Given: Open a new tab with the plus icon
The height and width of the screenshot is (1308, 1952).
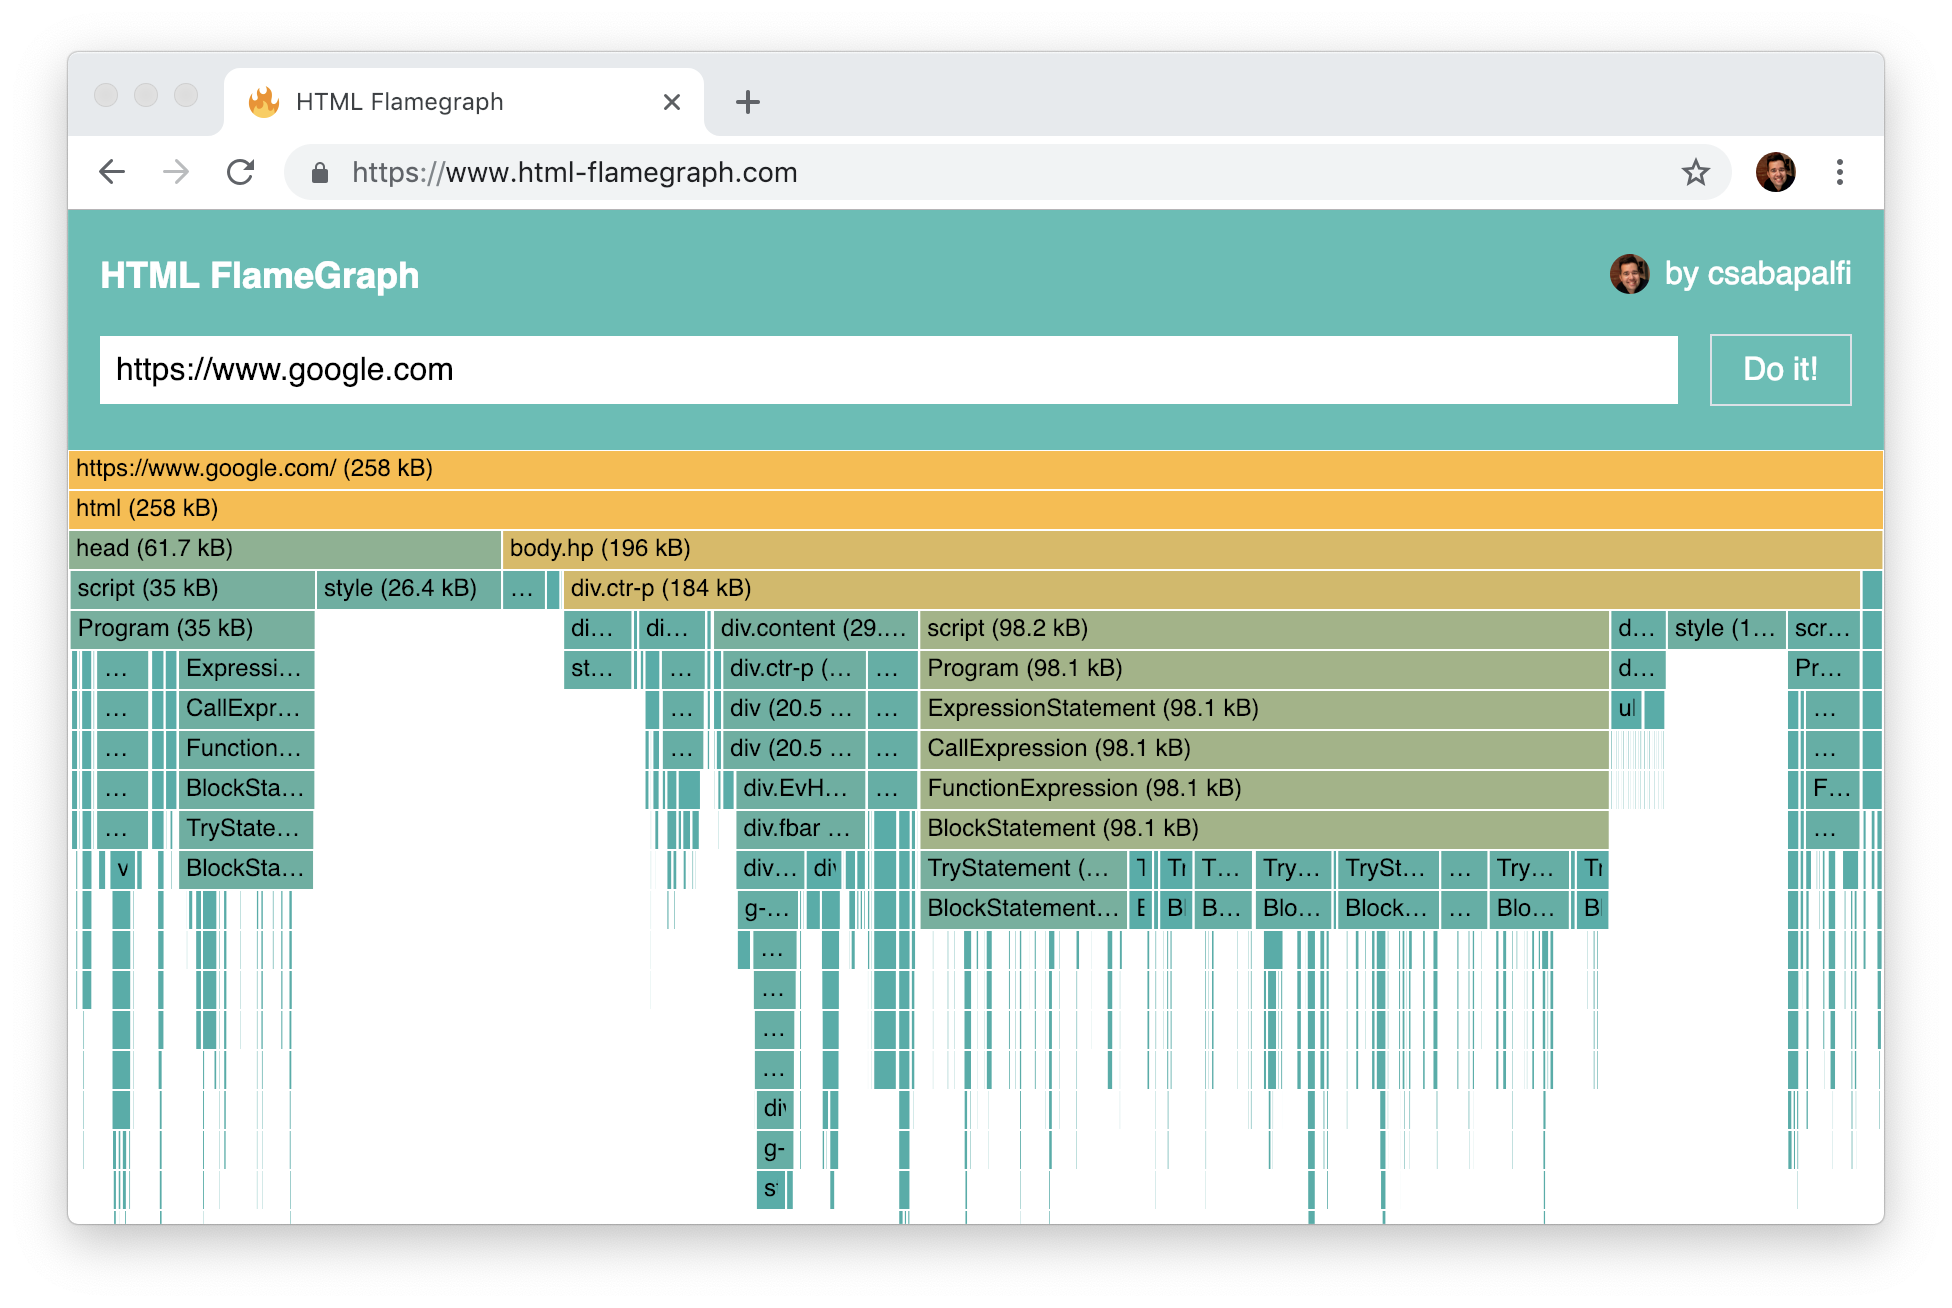Looking at the screenshot, I should coord(748,102).
